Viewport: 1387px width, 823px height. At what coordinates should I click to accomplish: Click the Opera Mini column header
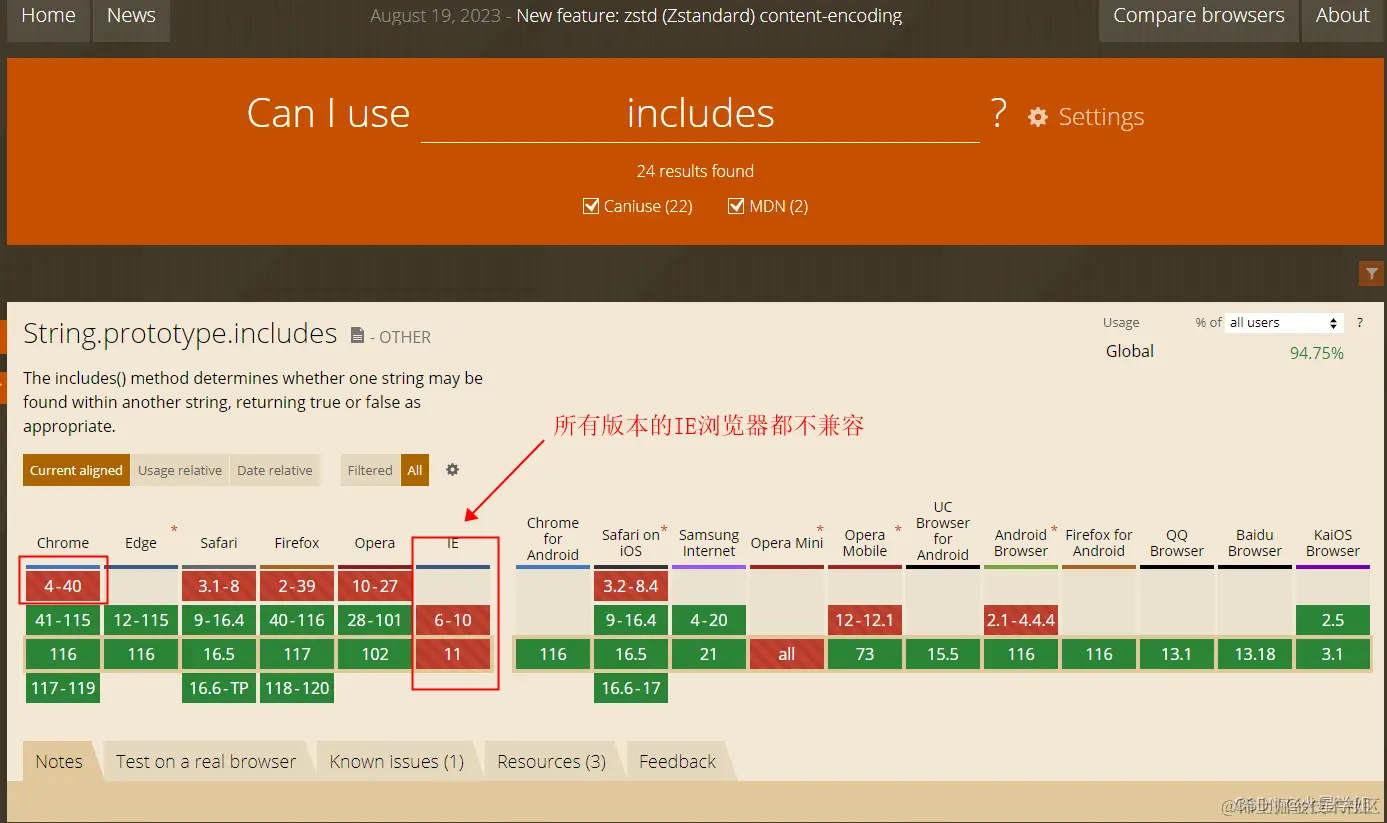(x=787, y=543)
